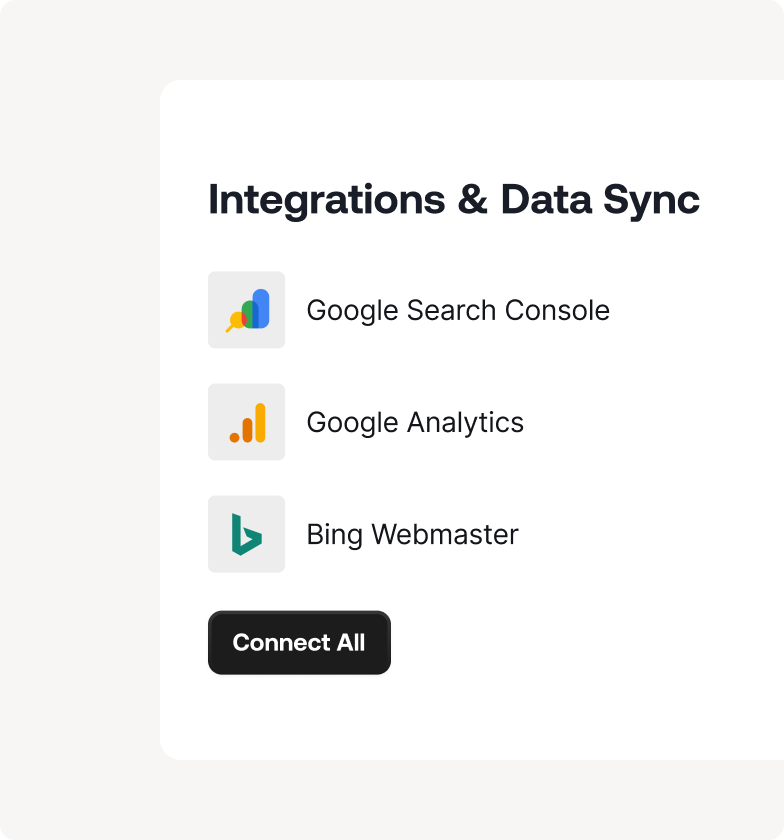Choose the Bing Webmaster integration label
The image size is (784, 840).
(x=413, y=535)
